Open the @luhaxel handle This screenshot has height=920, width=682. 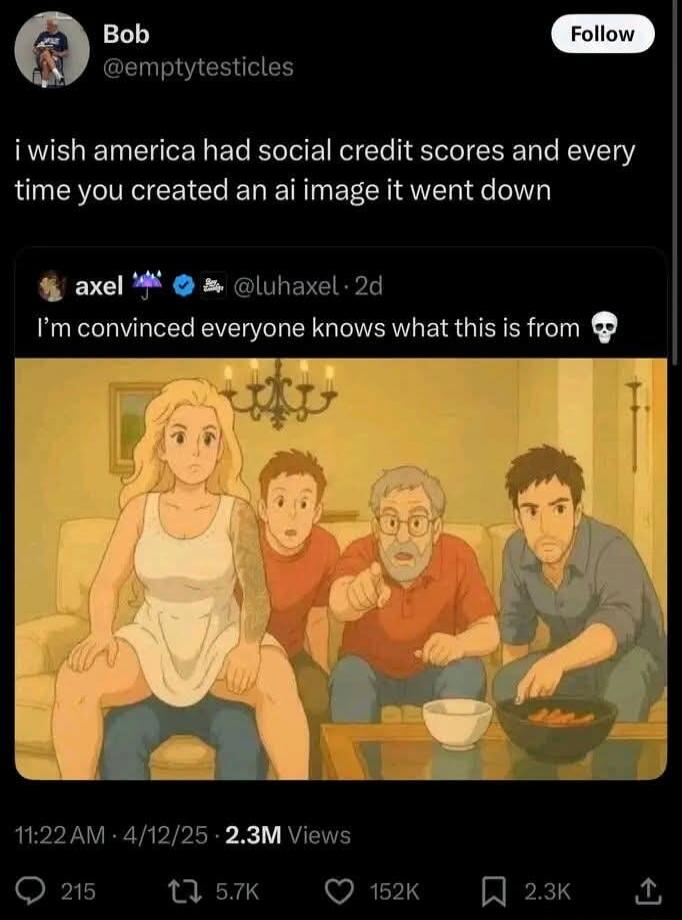click(x=286, y=286)
